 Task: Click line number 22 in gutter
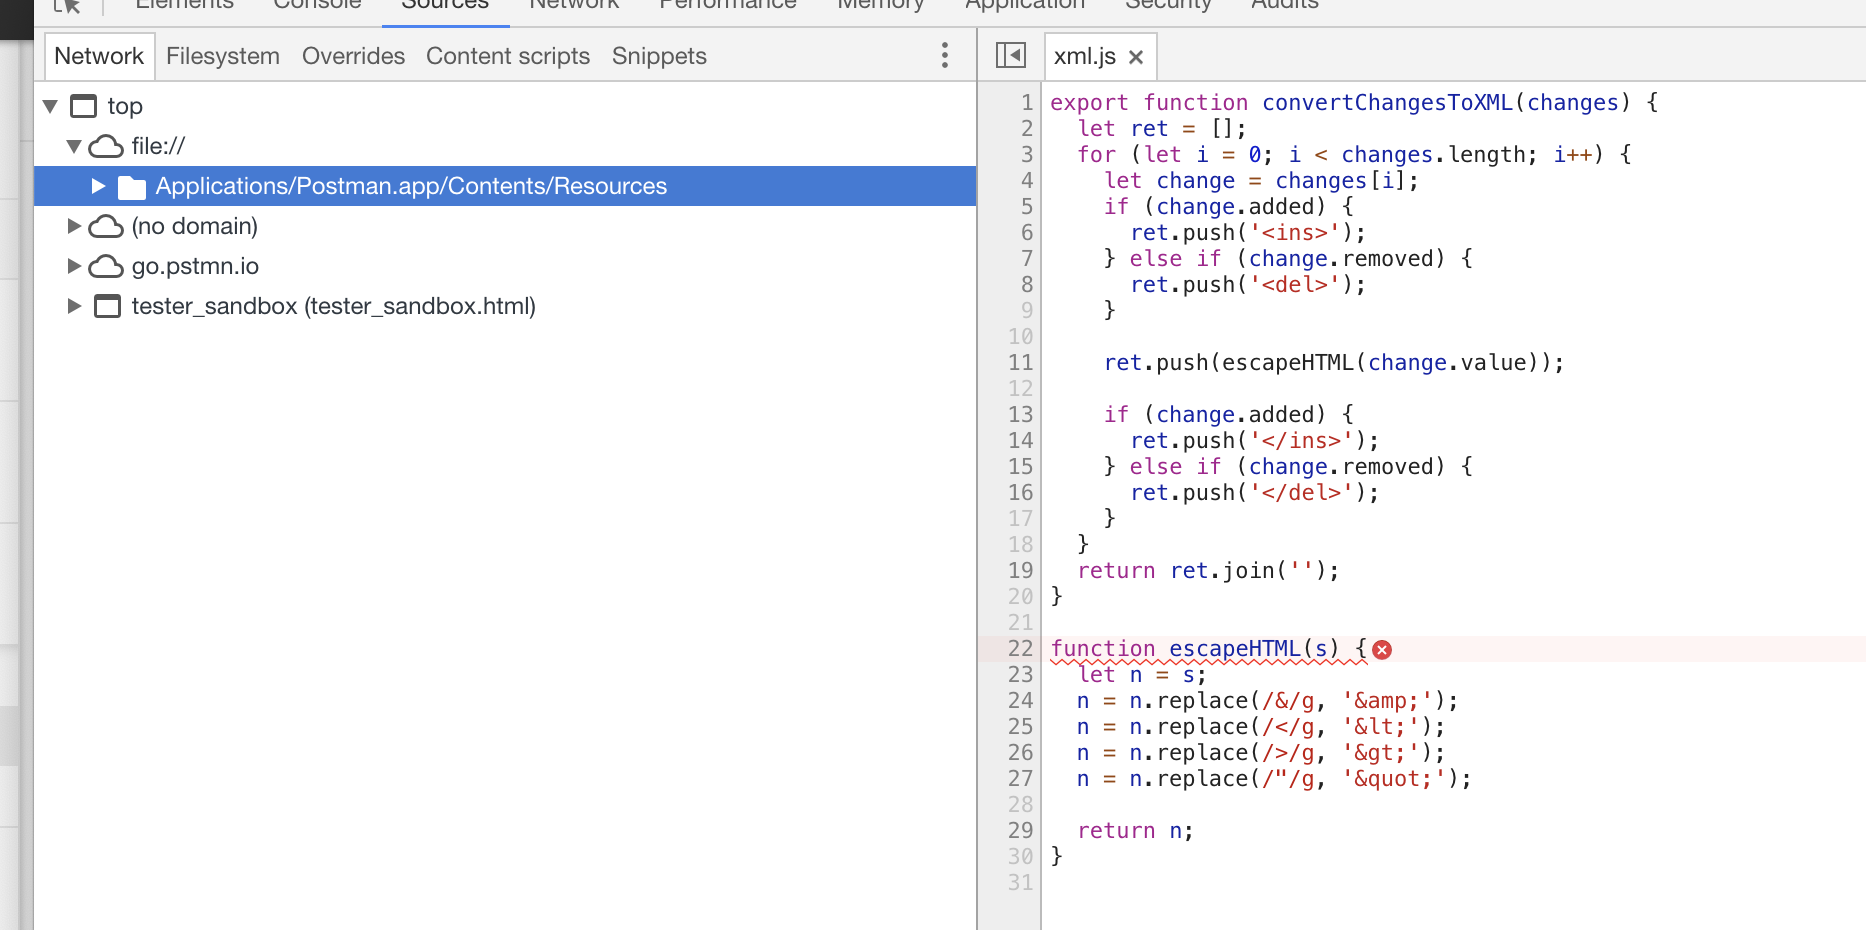click(1020, 649)
